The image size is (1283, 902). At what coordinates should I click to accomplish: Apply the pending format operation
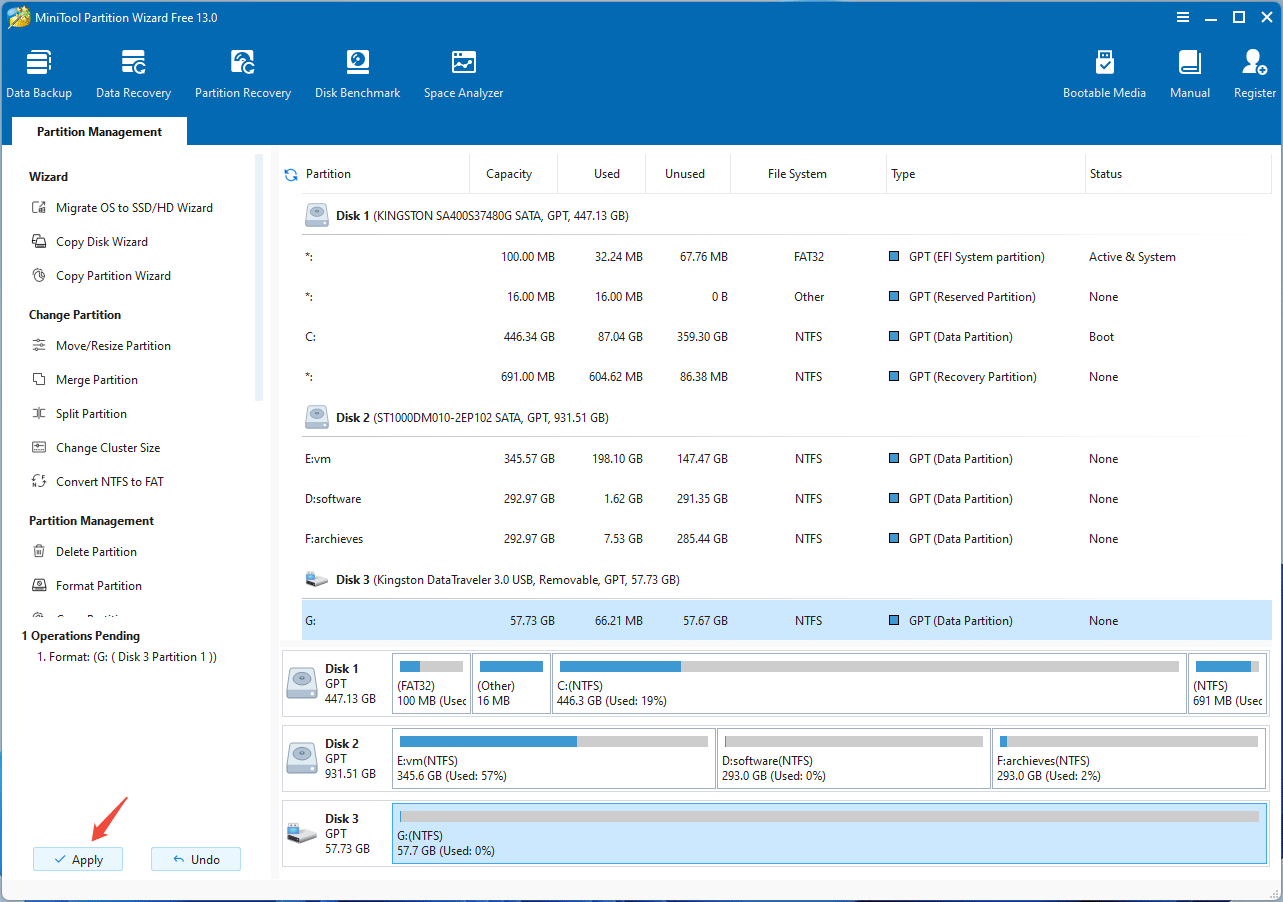pyautogui.click(x=77, y=858)
